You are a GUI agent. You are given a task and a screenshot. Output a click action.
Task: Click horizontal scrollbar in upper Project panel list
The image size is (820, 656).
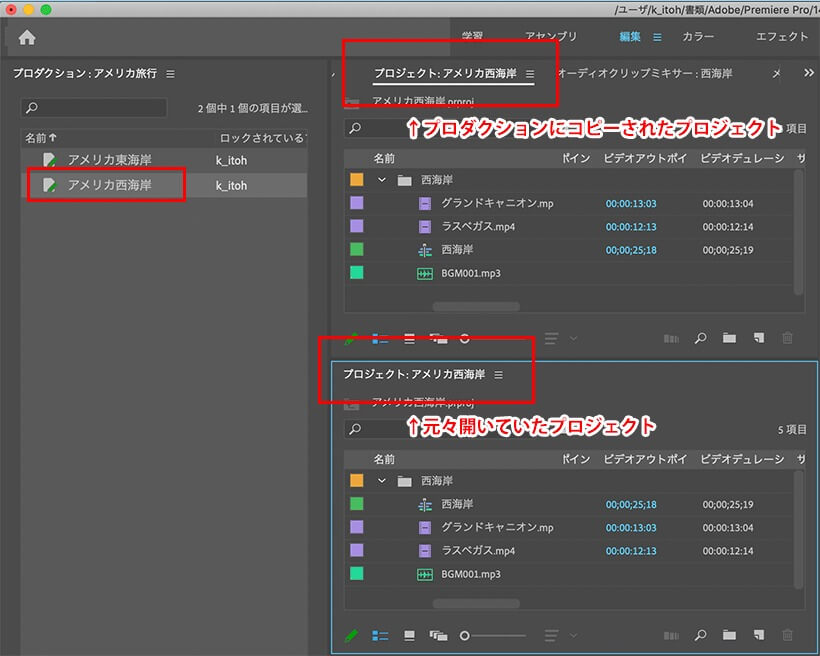pyautogui.click(x=476, y=306)
